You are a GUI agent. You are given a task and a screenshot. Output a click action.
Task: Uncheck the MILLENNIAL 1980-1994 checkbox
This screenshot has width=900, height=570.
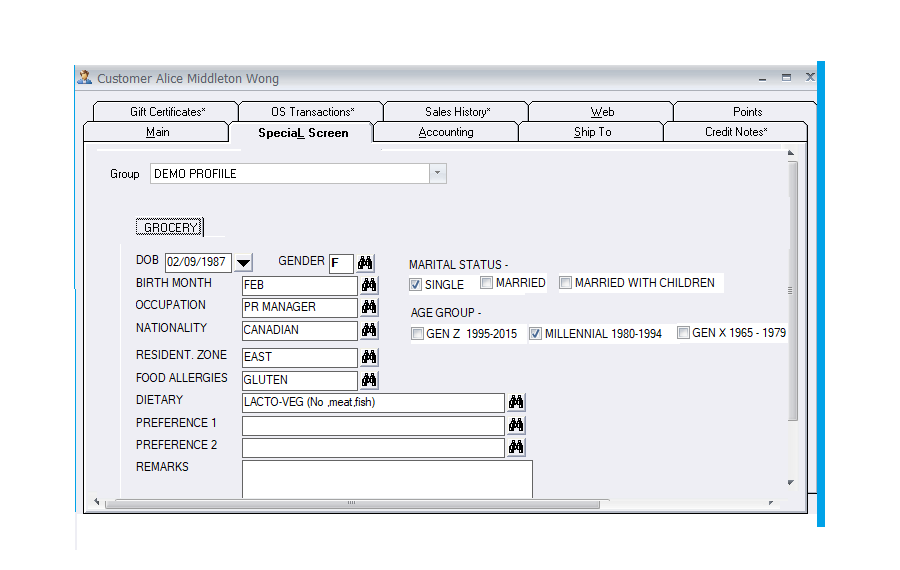point(536,334)
